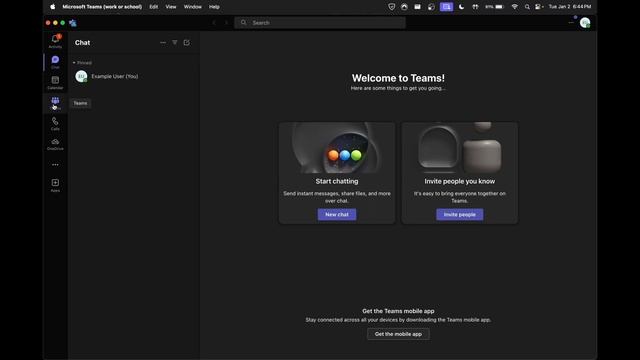Open the profile avatar menu

[x=585, y=23]
